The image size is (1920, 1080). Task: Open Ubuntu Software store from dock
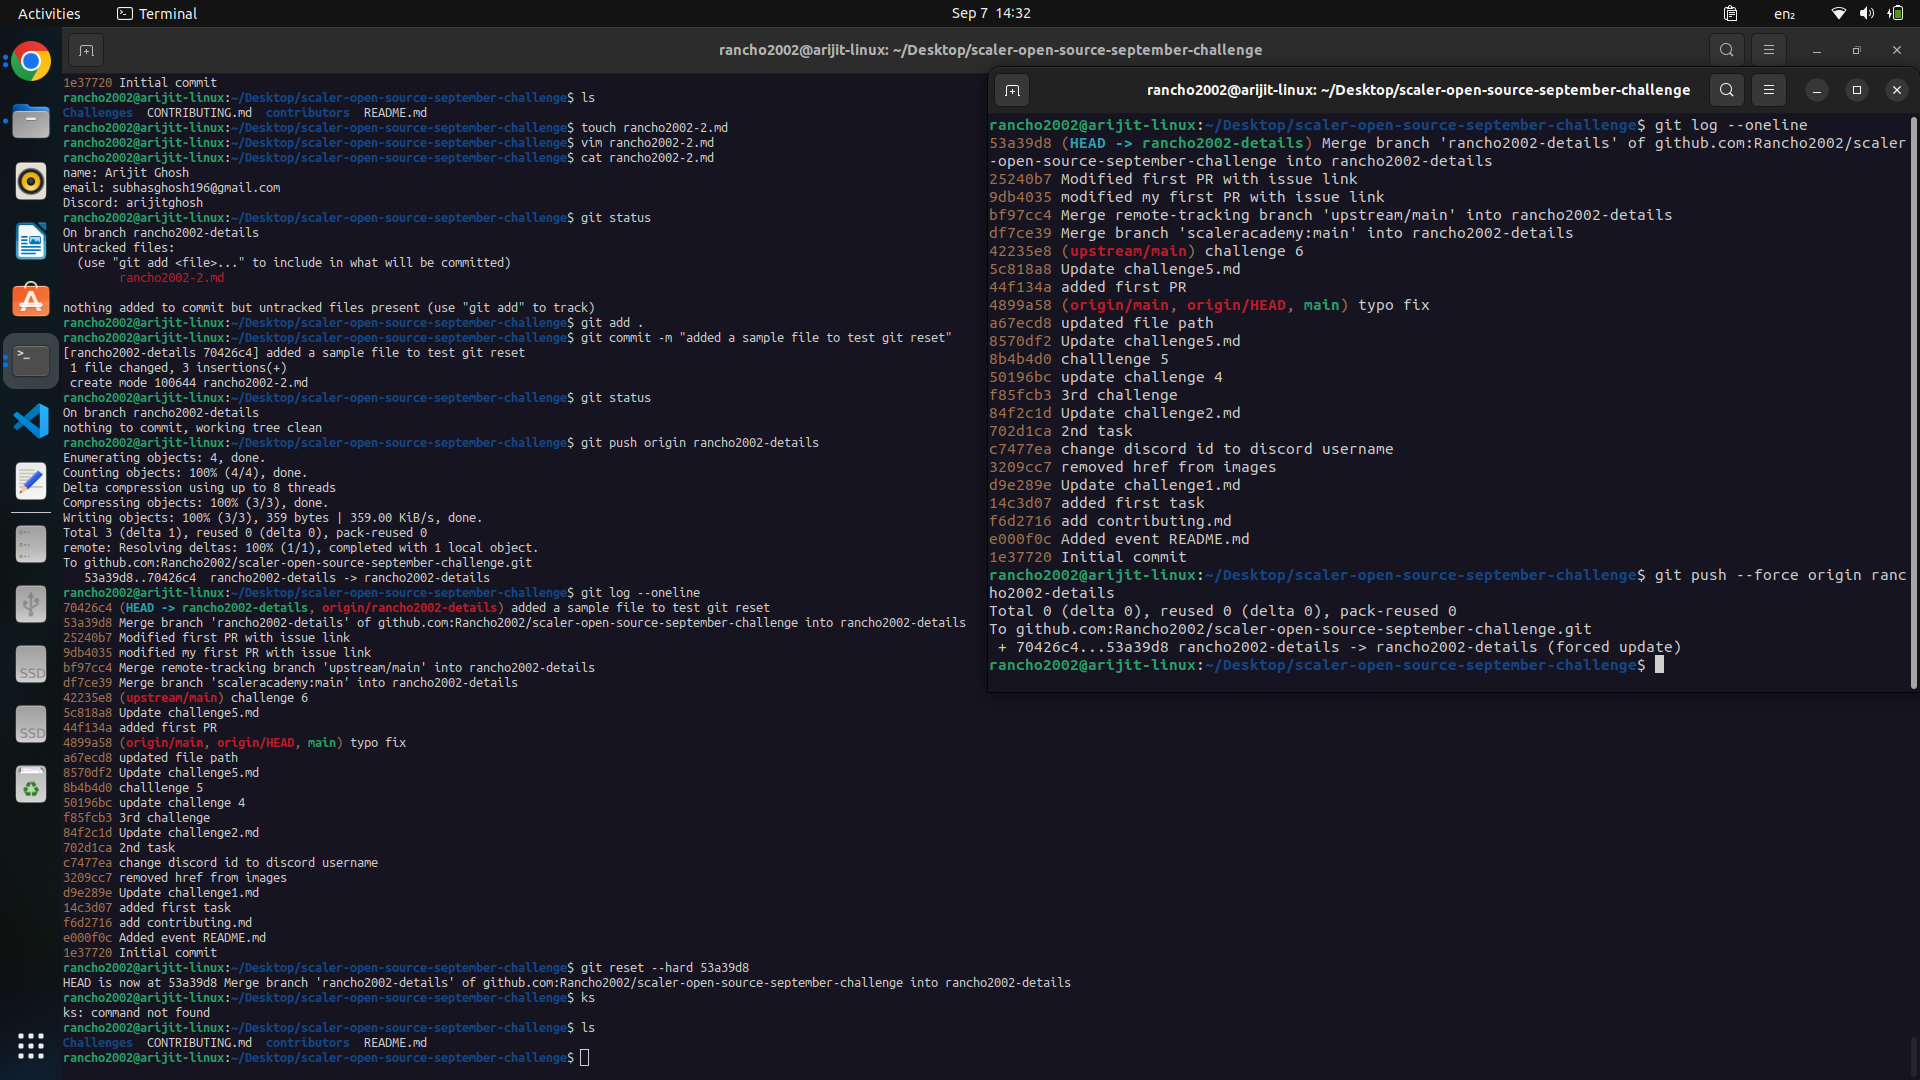coord(31,300)
